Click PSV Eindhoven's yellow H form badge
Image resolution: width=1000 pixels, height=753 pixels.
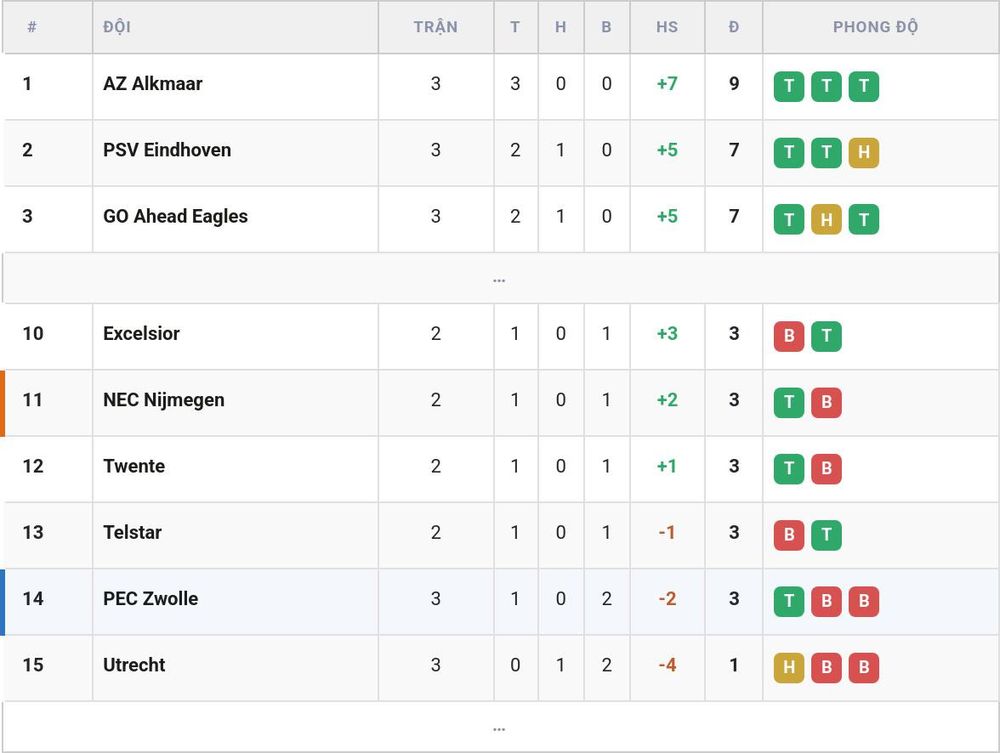click(x=864, y=152)
